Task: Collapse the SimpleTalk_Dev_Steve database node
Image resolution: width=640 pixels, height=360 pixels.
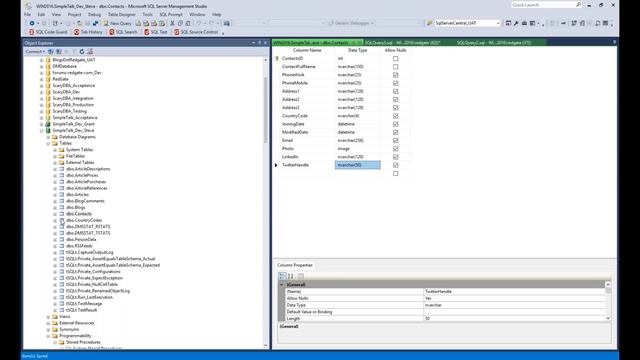Action: 42,131
